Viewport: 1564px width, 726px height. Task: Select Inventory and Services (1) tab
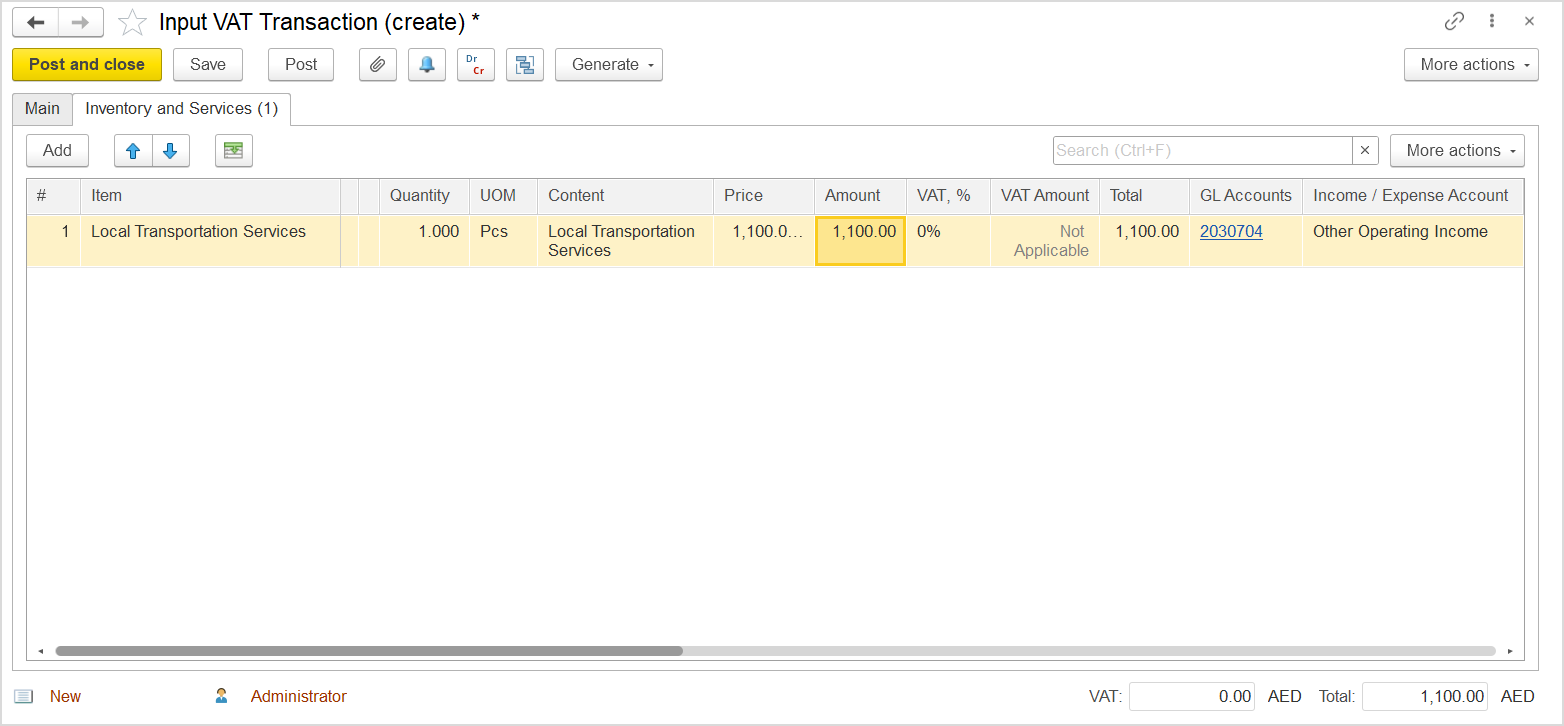pyautogui.click(x=182, y=109)
